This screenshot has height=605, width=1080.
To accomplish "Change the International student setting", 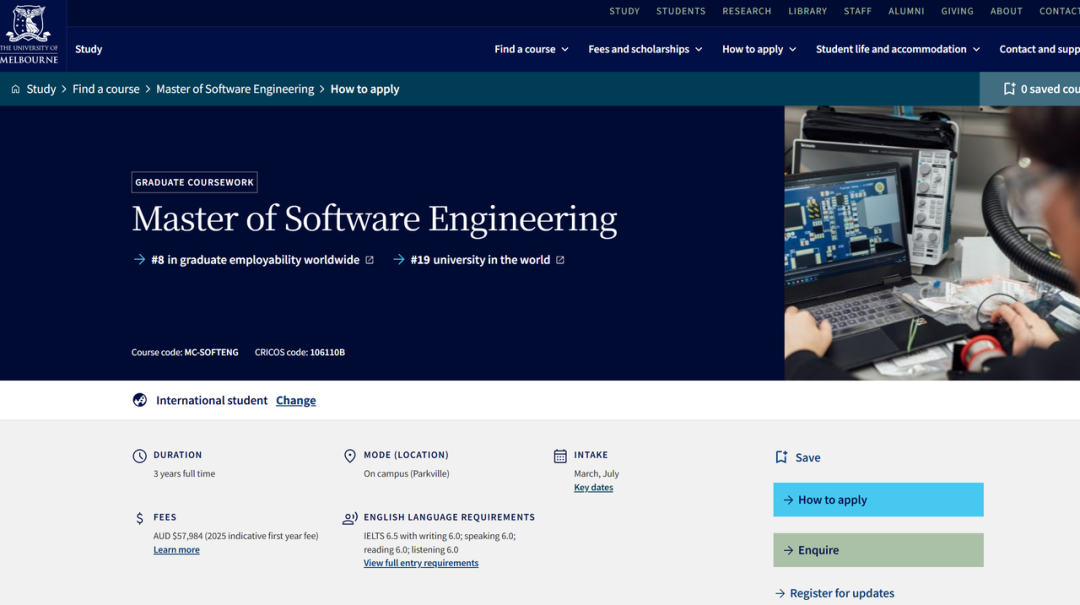I will [296, 400].
